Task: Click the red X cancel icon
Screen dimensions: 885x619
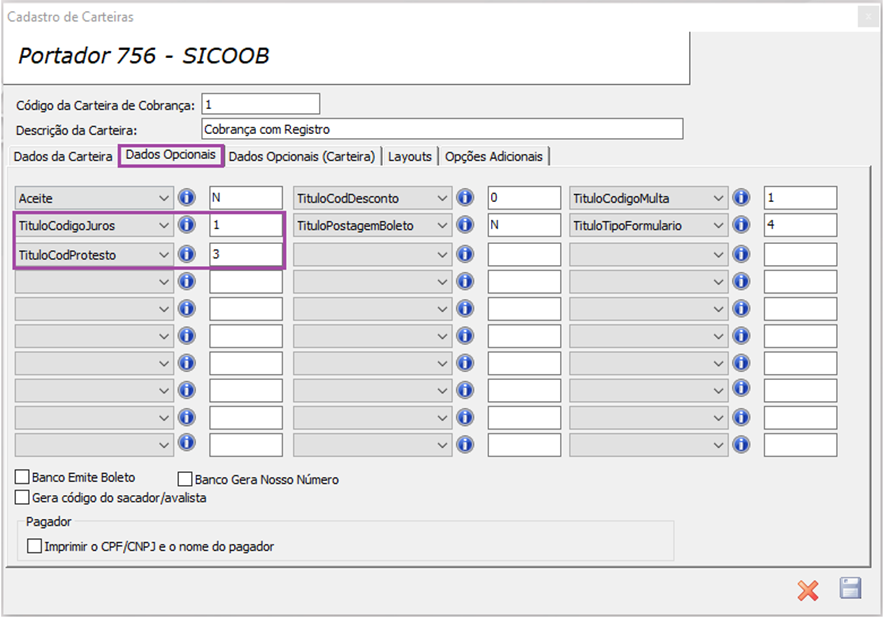Action: click(808, 590)
